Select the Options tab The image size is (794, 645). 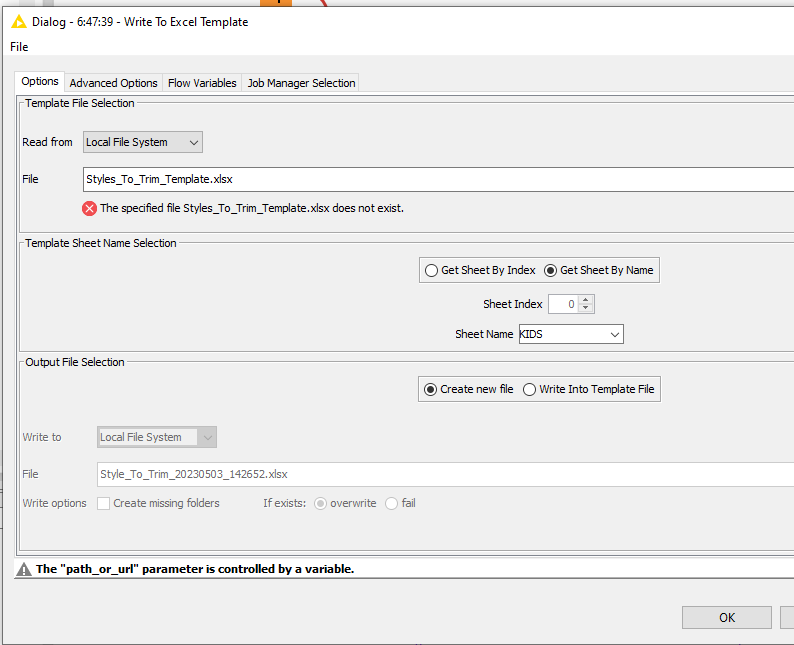point(40,82)
